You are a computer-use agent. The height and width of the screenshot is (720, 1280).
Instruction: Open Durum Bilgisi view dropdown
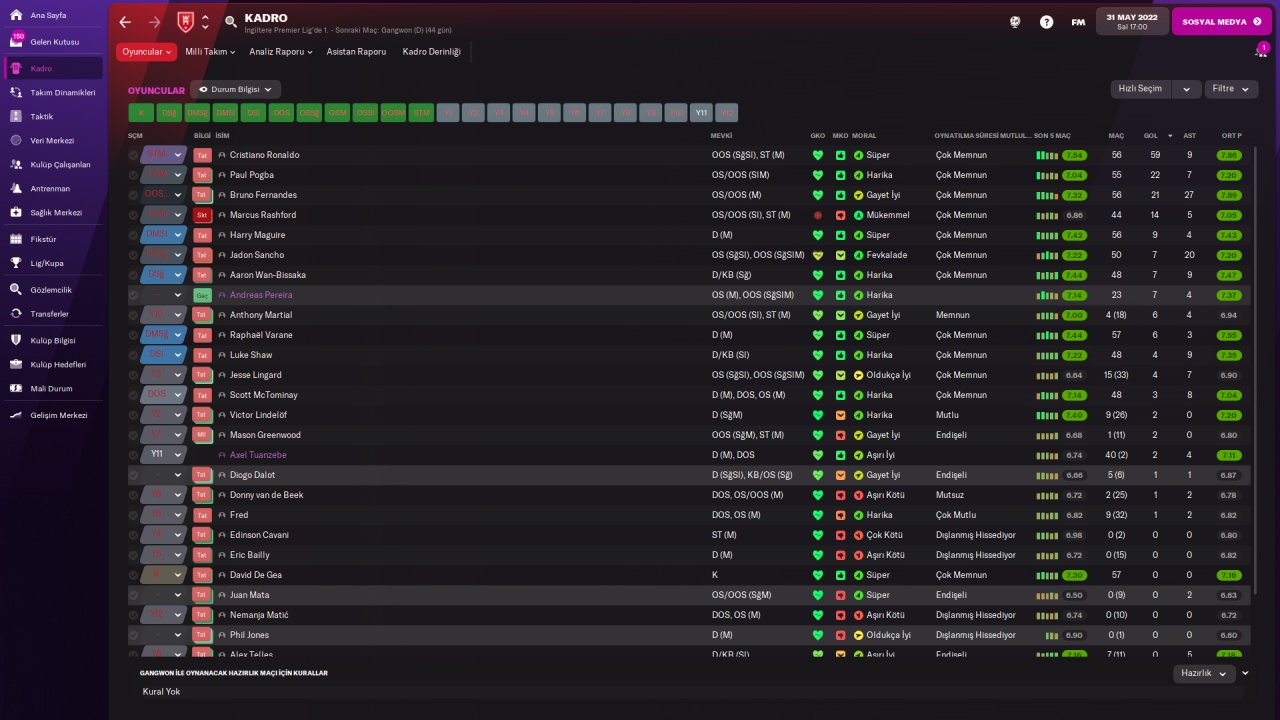tap(236, 89)
